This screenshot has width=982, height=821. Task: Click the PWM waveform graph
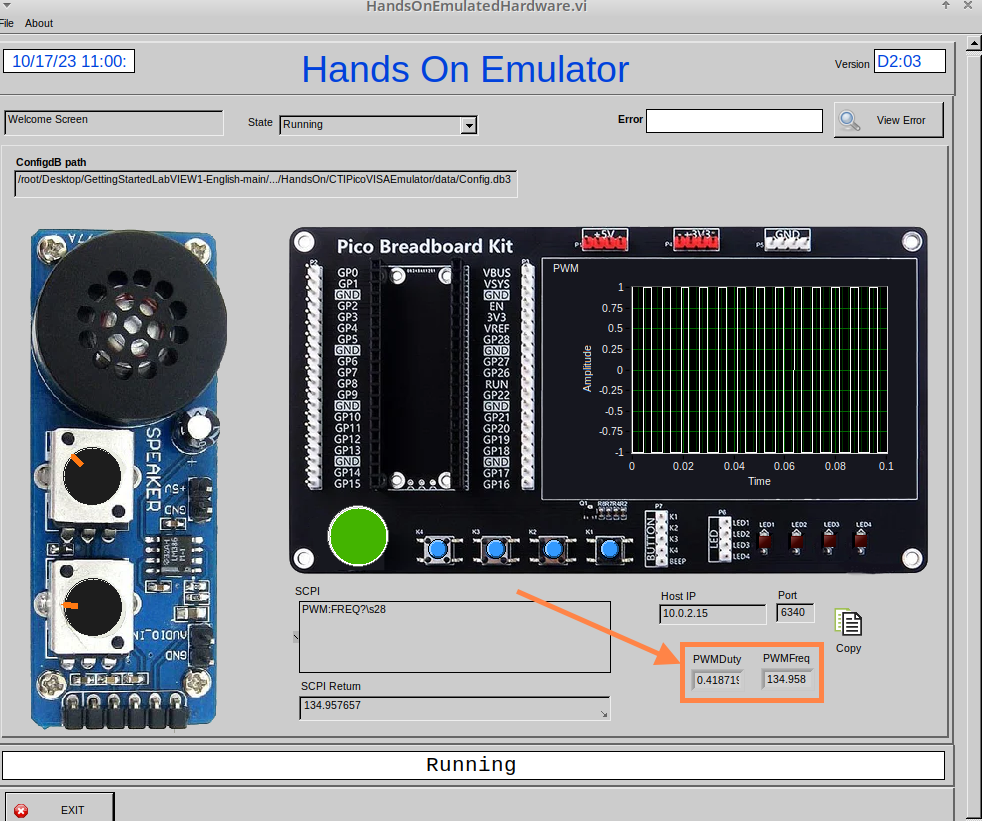(x=759, y=369)
